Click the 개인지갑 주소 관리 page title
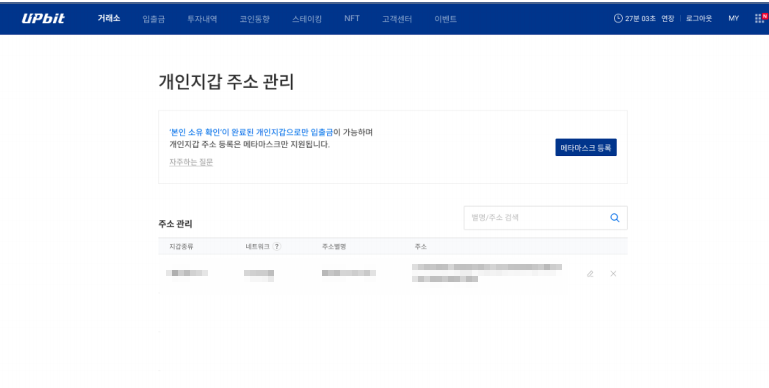769x388 pixels. tap(226, 81)
